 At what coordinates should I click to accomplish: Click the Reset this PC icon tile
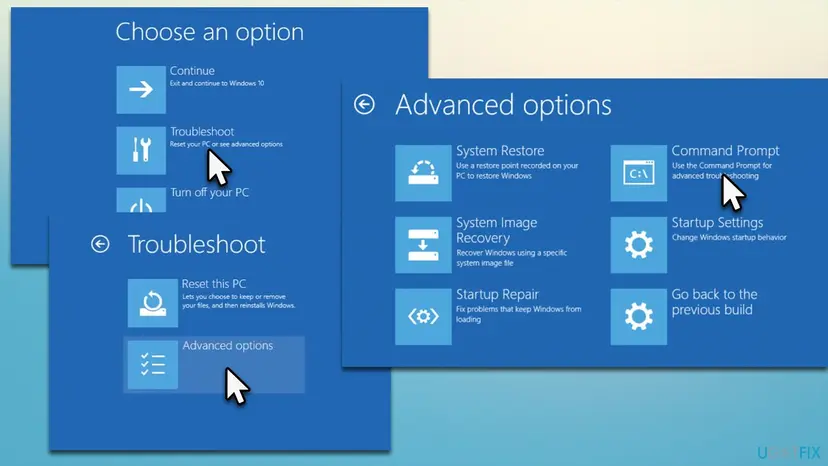point(153,303)
